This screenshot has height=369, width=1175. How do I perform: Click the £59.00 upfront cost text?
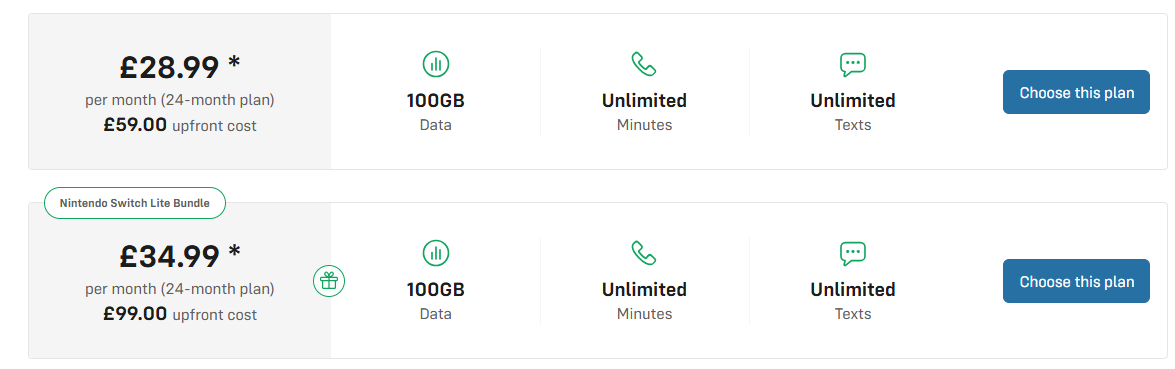coord(180,125)
